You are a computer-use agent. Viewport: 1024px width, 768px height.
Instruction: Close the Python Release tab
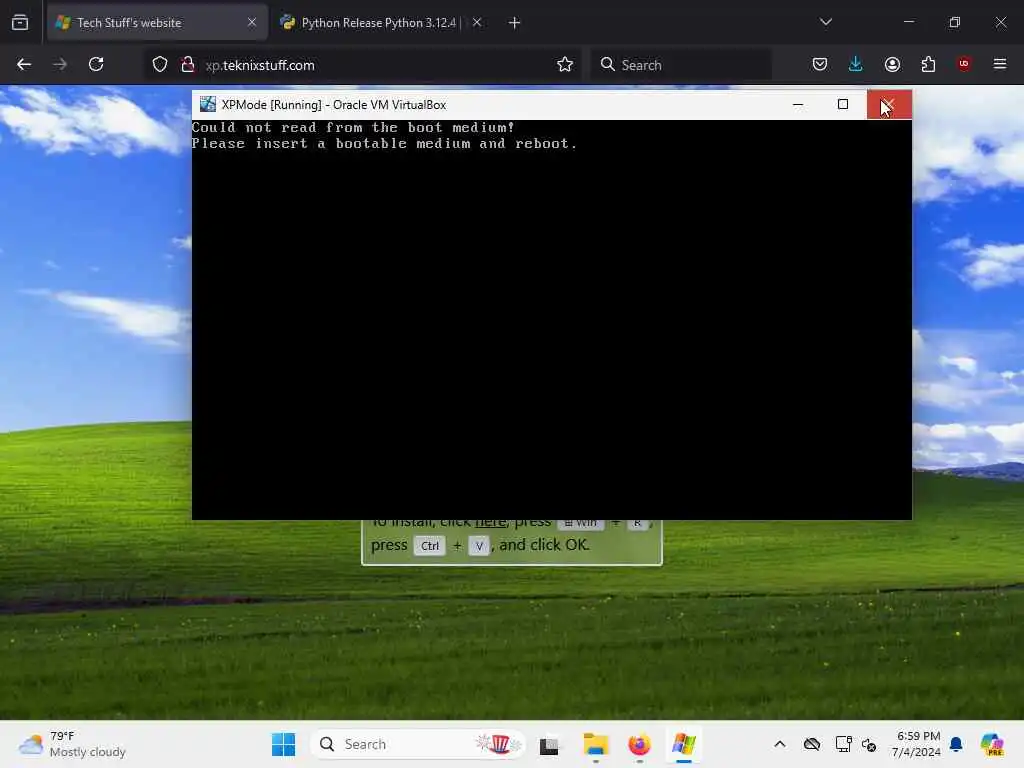(x=477, y=23)
